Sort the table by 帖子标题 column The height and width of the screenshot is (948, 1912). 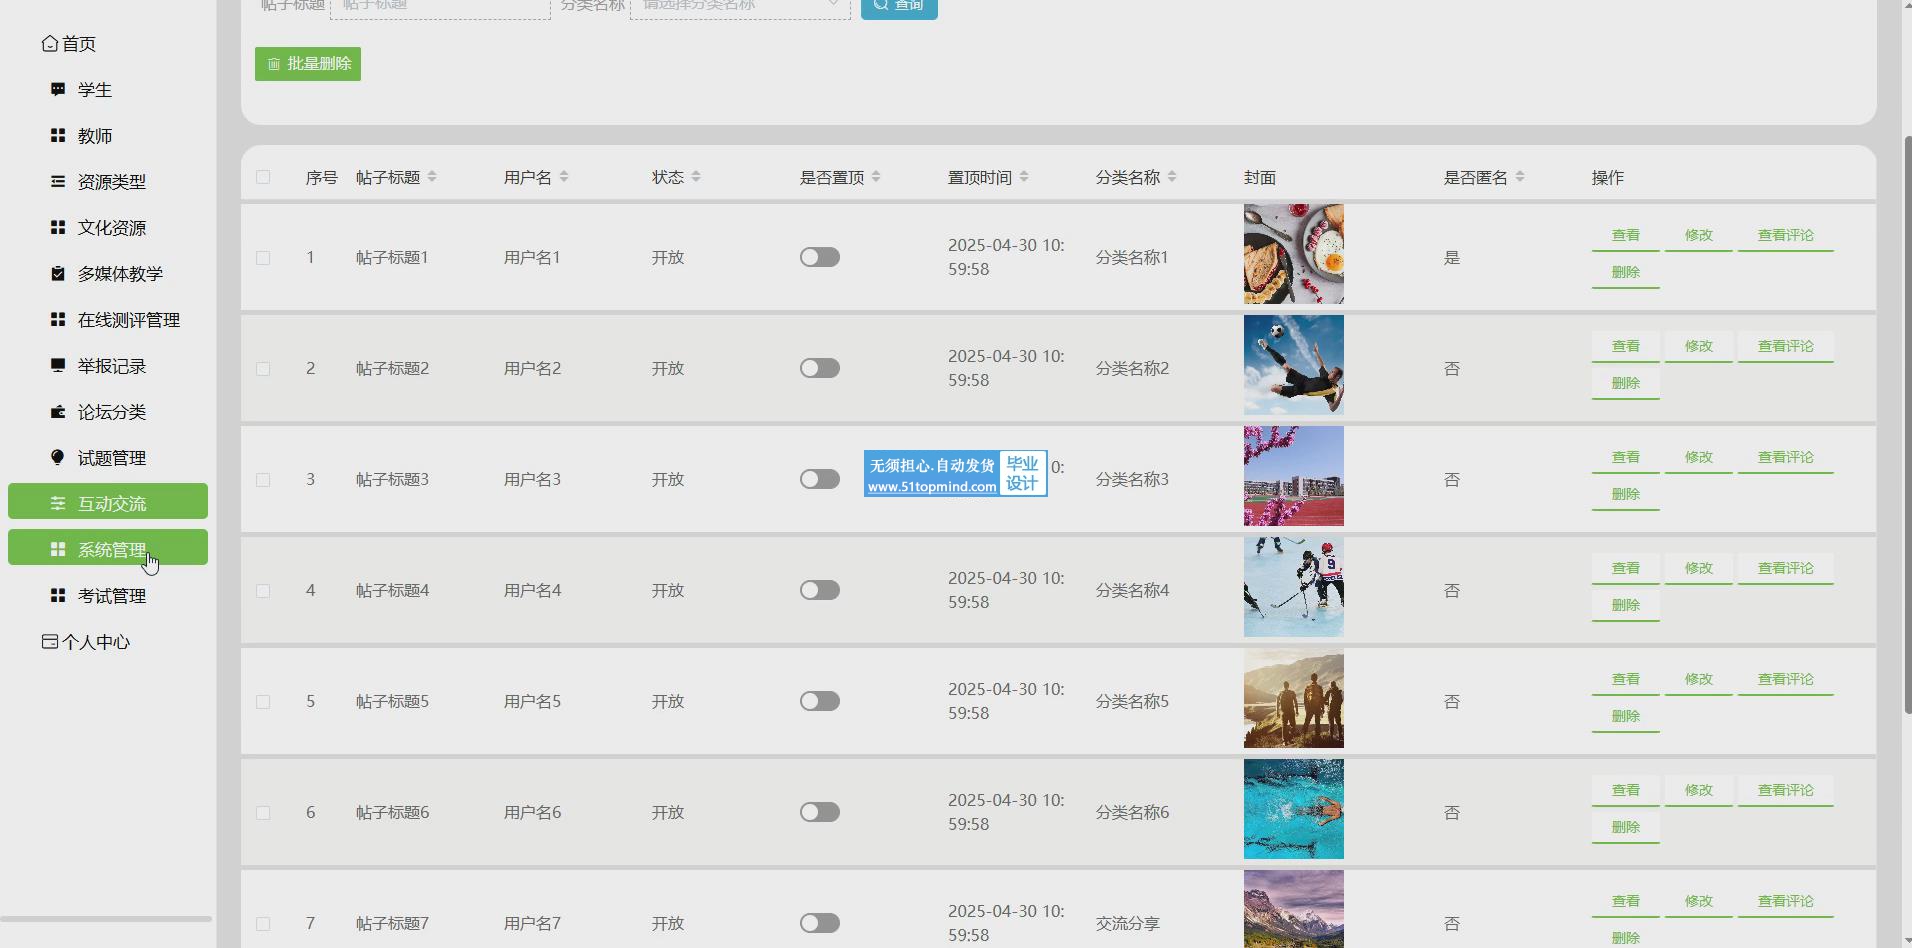pos(432,177)
